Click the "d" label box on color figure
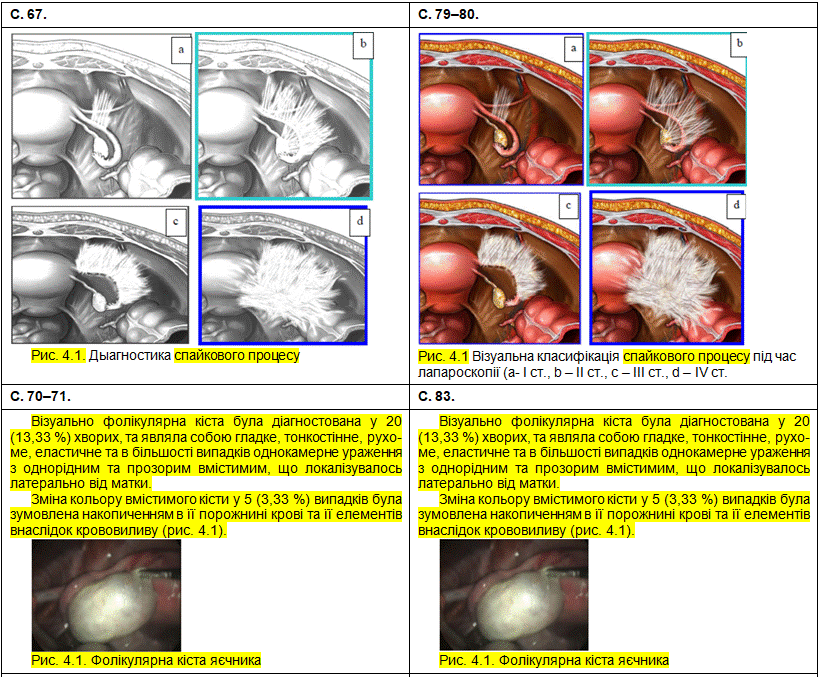 (x=736, y=206)
